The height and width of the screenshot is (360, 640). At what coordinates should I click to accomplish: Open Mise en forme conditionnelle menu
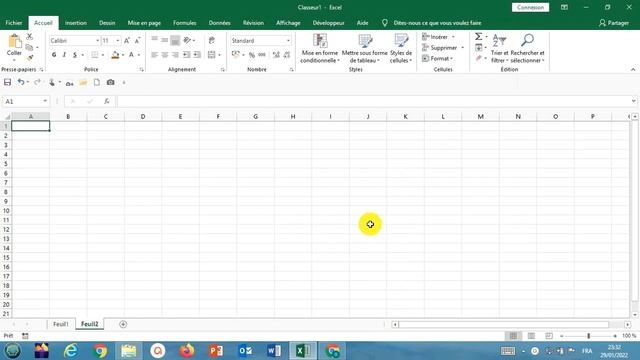[x=320, y=48]
